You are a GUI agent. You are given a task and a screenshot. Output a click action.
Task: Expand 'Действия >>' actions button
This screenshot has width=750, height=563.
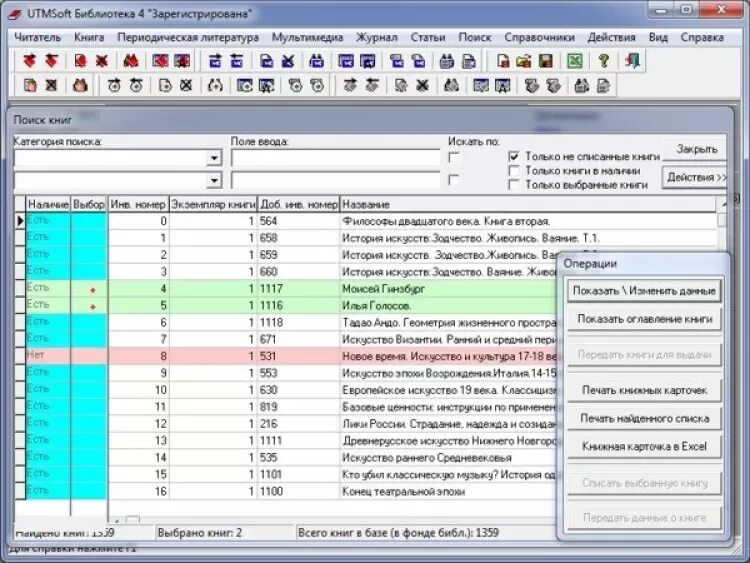[x=695, y=177]
